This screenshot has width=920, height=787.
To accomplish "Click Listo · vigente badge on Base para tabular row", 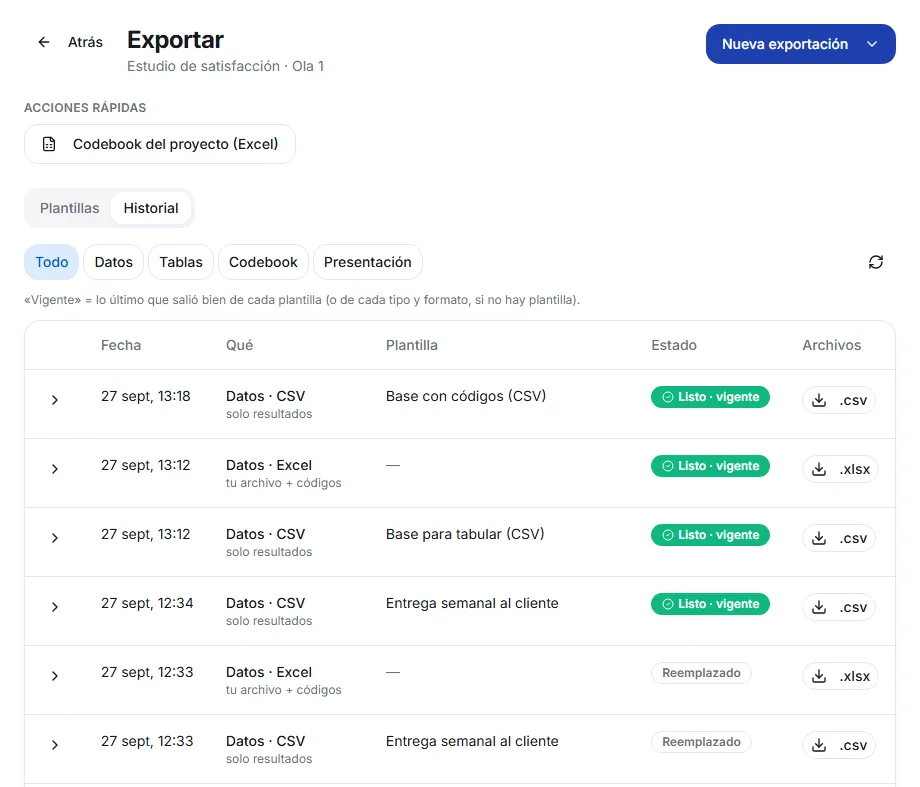I will 710,535.
